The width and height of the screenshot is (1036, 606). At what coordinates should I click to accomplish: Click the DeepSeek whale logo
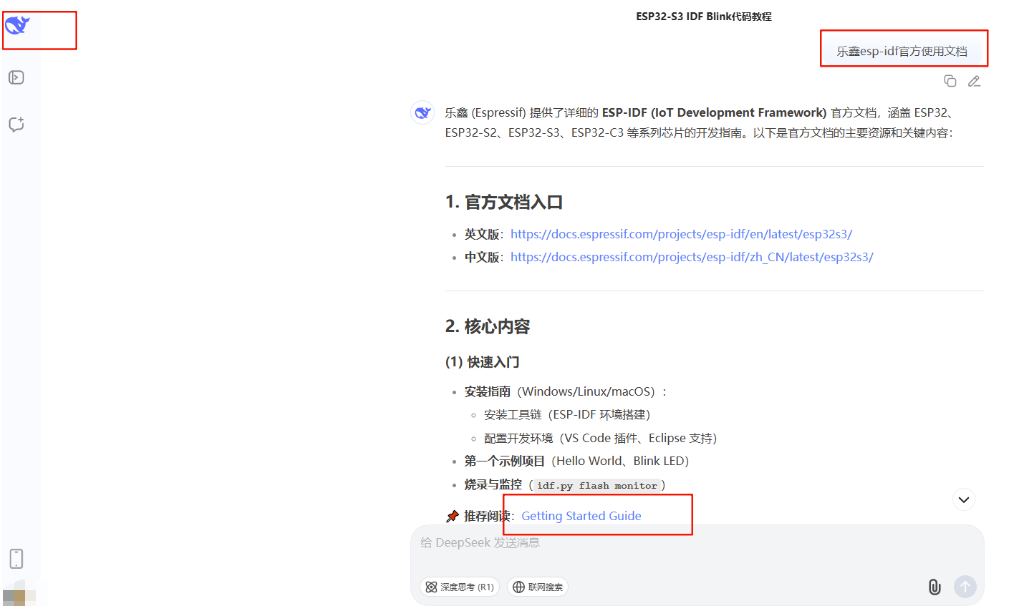(x=17, y=25)
